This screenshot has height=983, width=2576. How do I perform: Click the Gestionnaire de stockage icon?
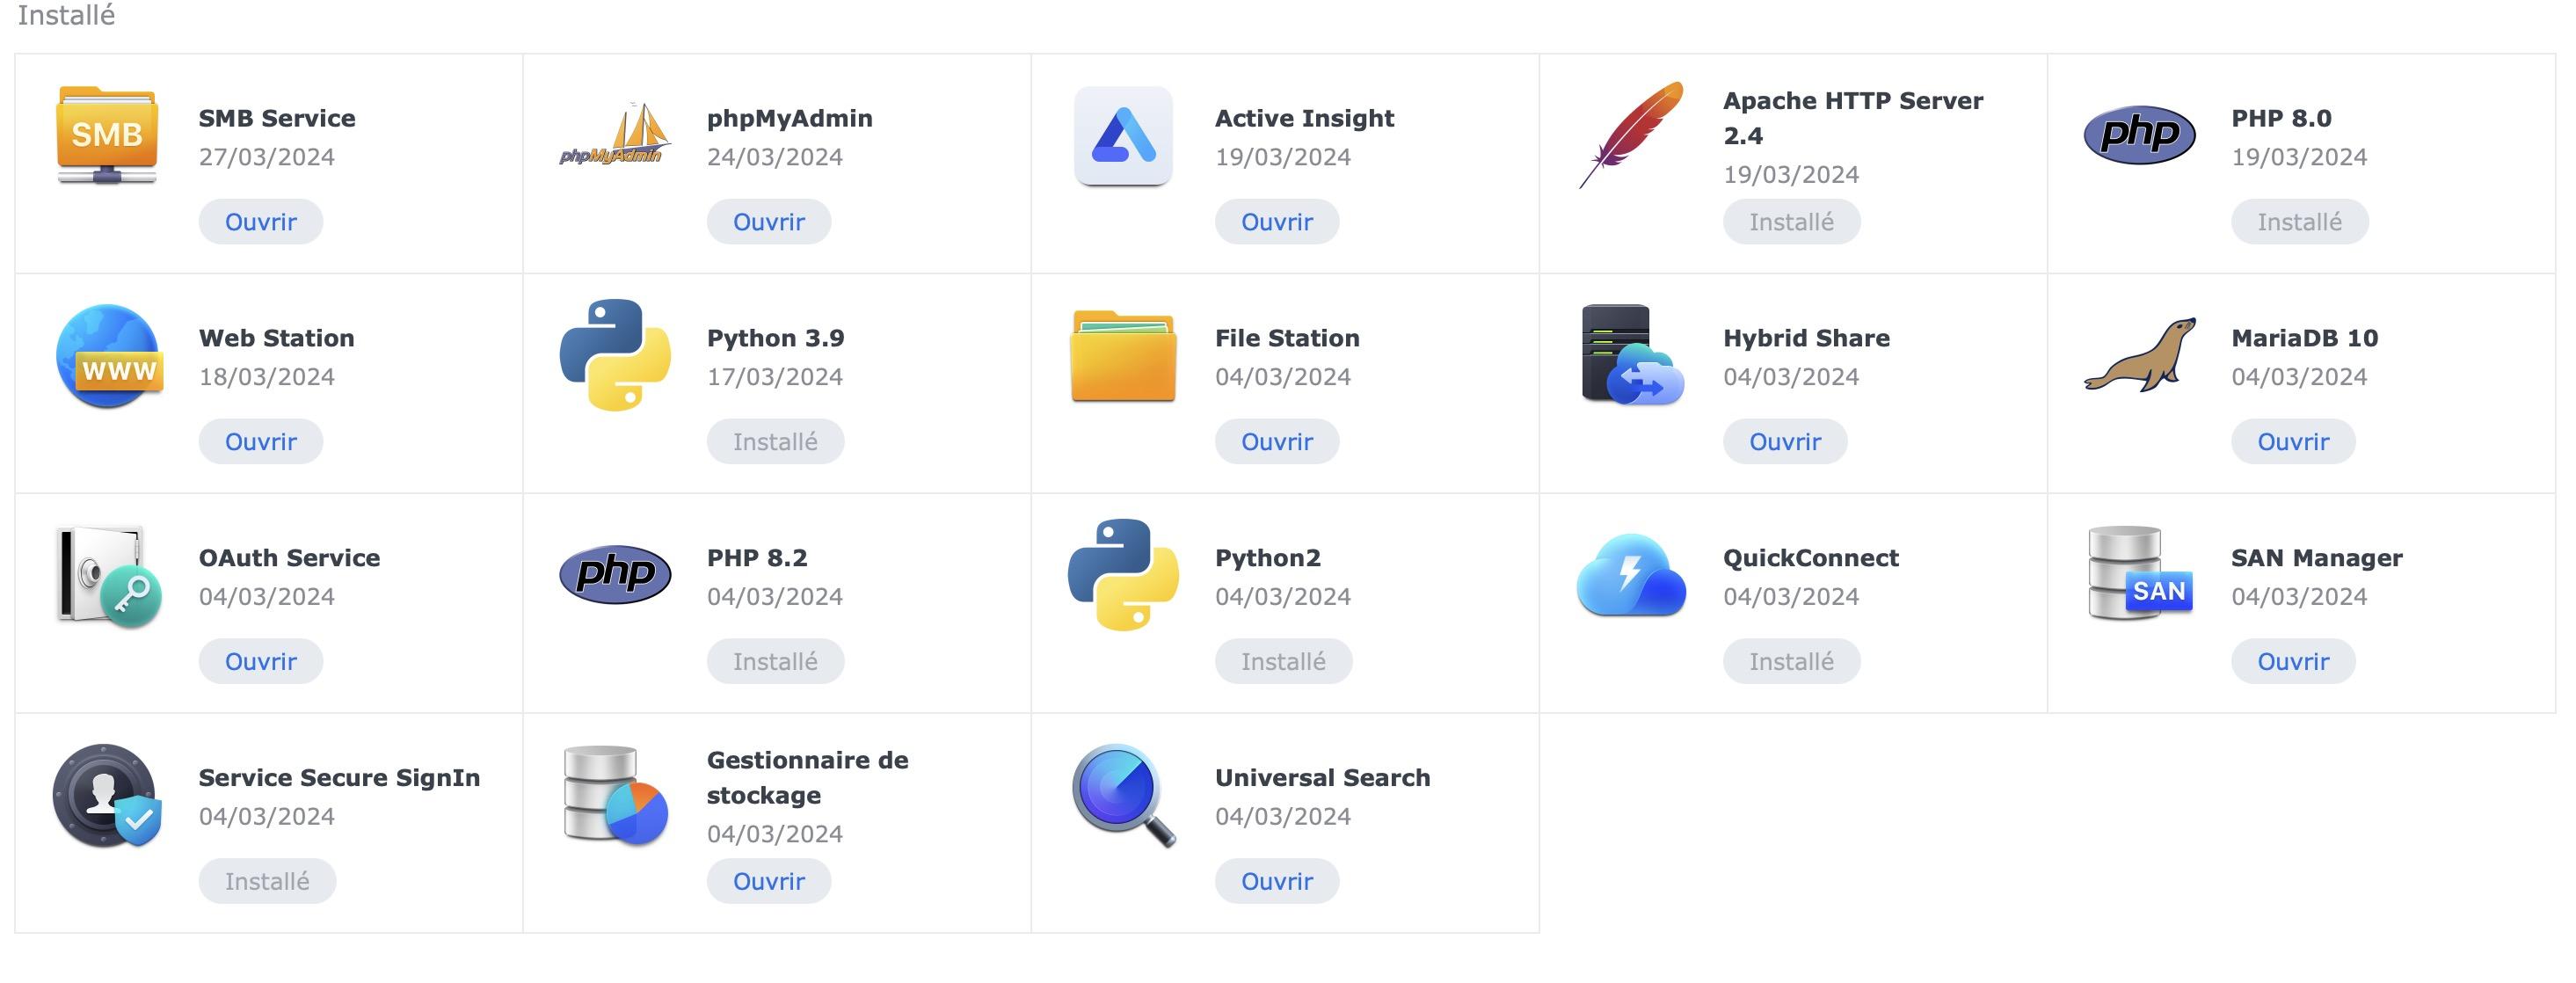(x=615, y=795)
